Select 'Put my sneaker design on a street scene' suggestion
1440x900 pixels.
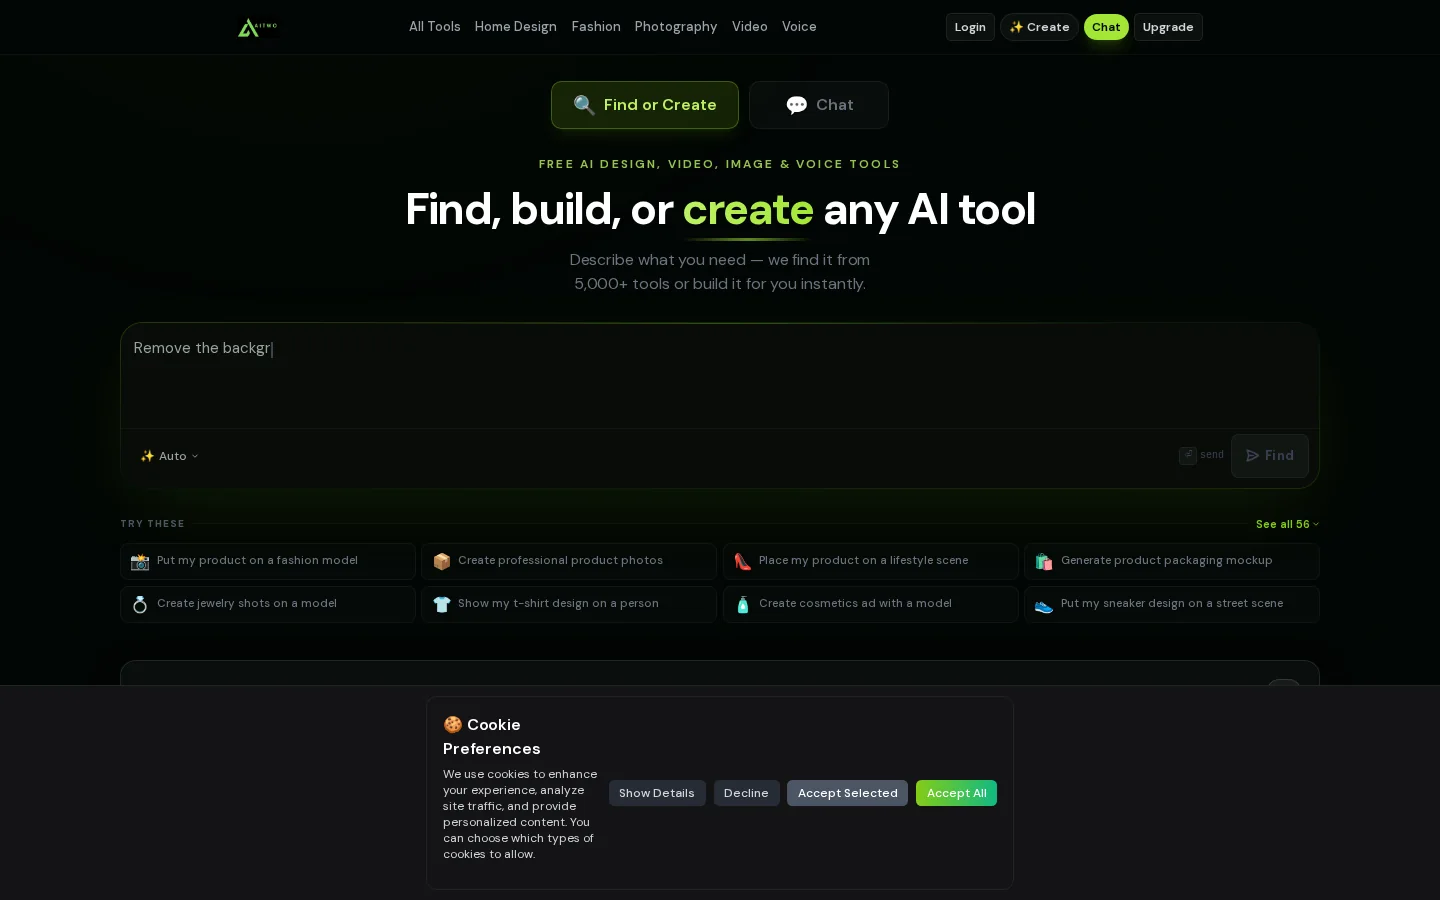point(1172,604)
